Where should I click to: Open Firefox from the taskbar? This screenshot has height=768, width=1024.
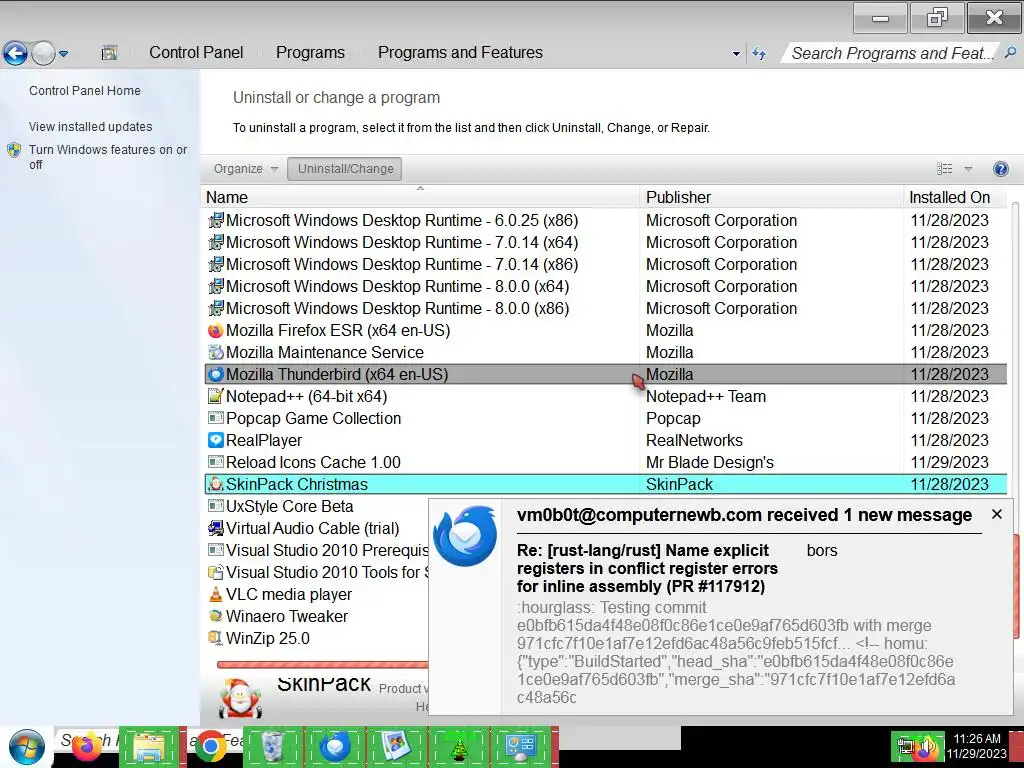pos(86,747)
